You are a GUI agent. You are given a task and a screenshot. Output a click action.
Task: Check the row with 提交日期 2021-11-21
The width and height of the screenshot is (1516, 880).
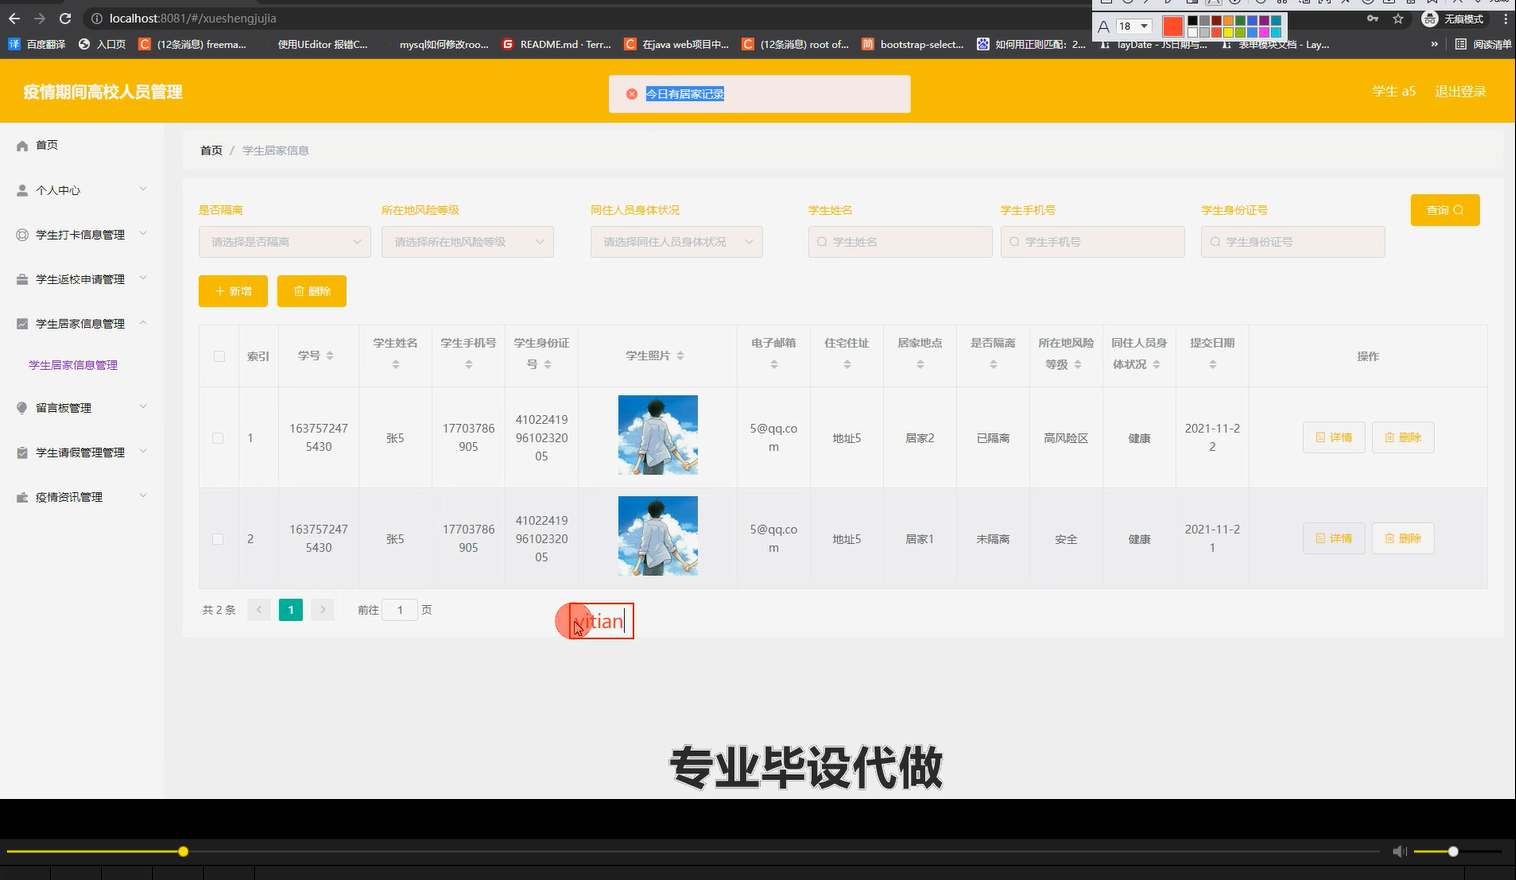point(218,539)
